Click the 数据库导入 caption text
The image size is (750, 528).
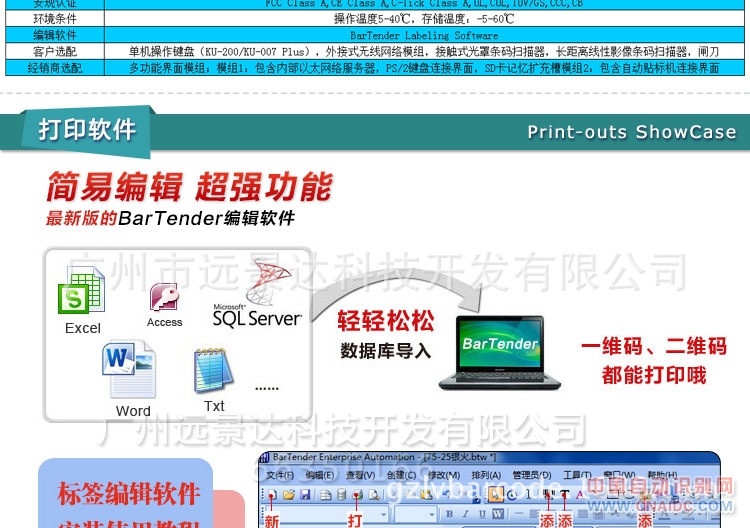tap(386, 351)
